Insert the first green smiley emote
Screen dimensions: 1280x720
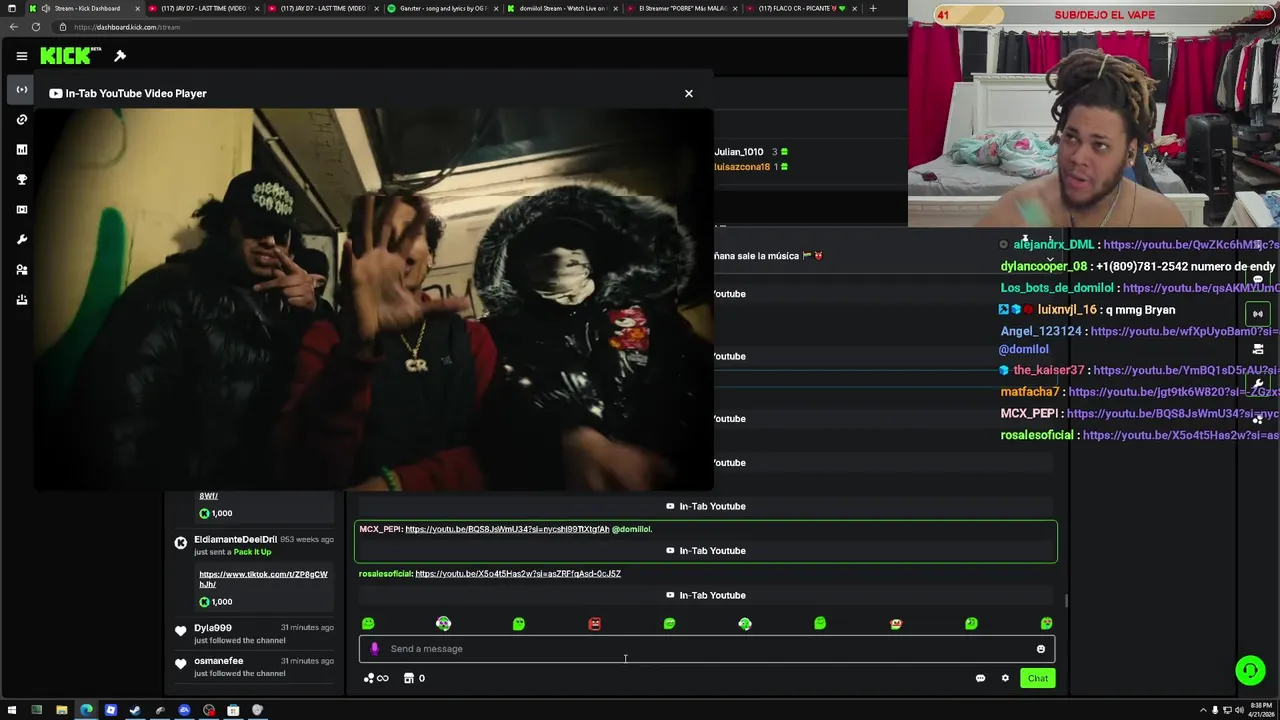coord(368,624)
